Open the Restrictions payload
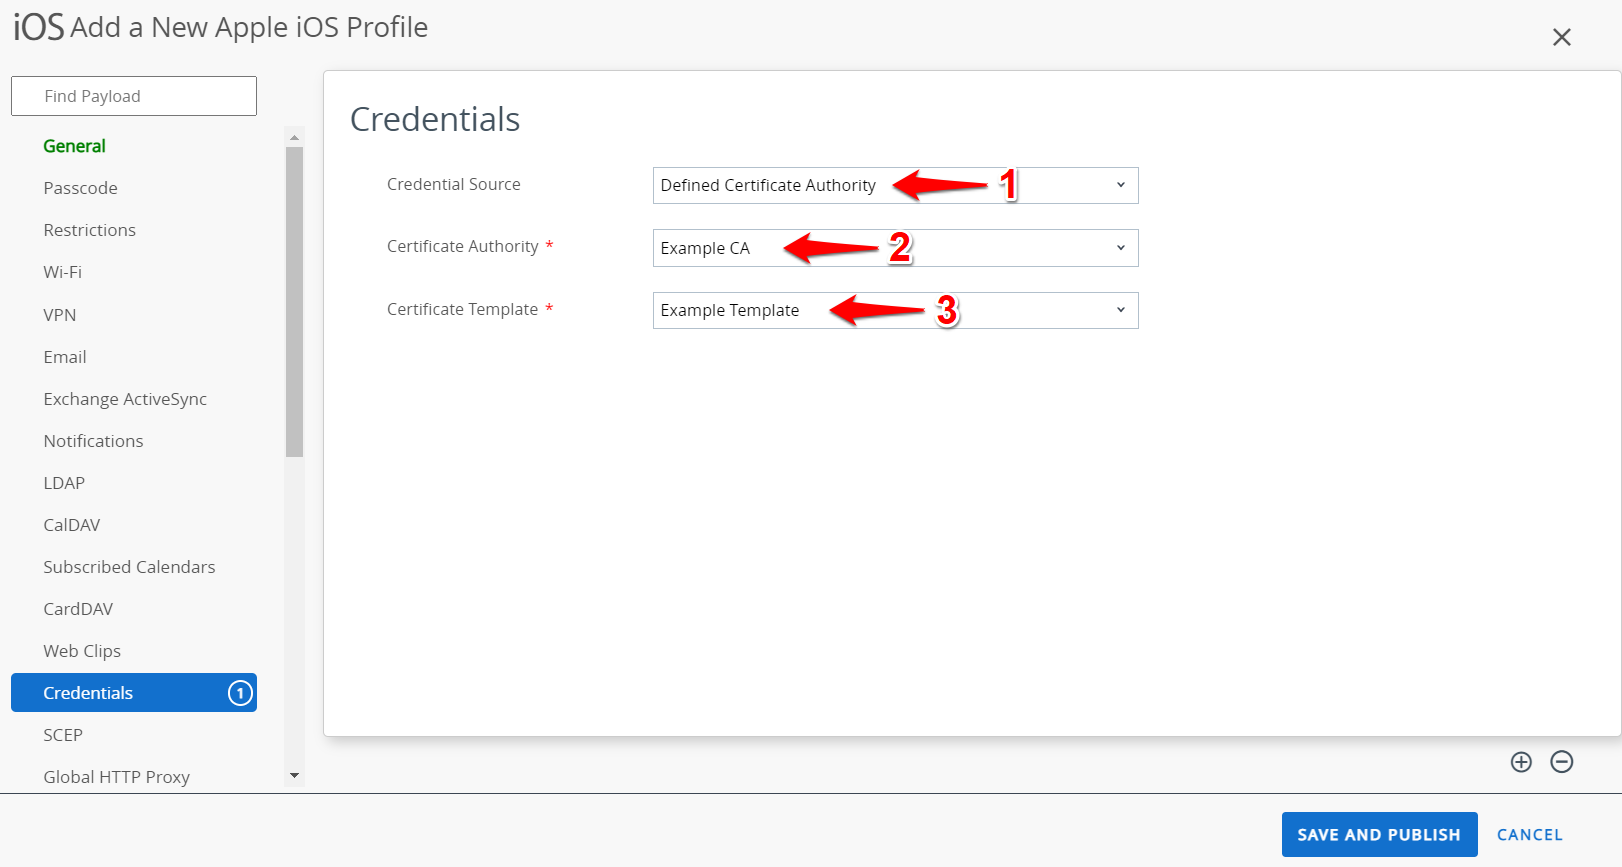The image size is (1622, 867). 89,230
